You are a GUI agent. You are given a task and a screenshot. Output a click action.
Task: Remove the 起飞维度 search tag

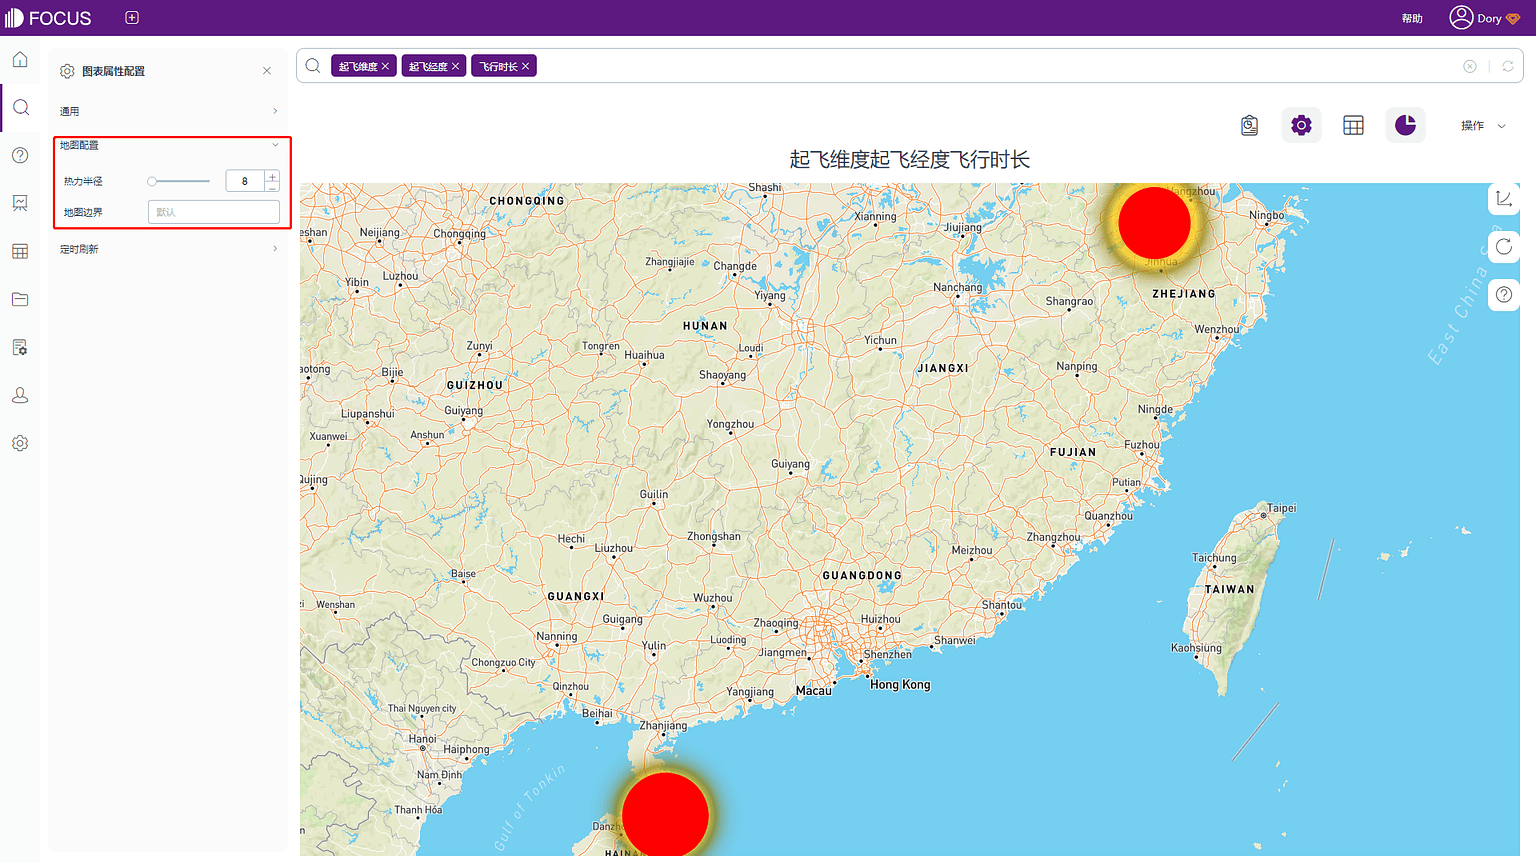385,67
